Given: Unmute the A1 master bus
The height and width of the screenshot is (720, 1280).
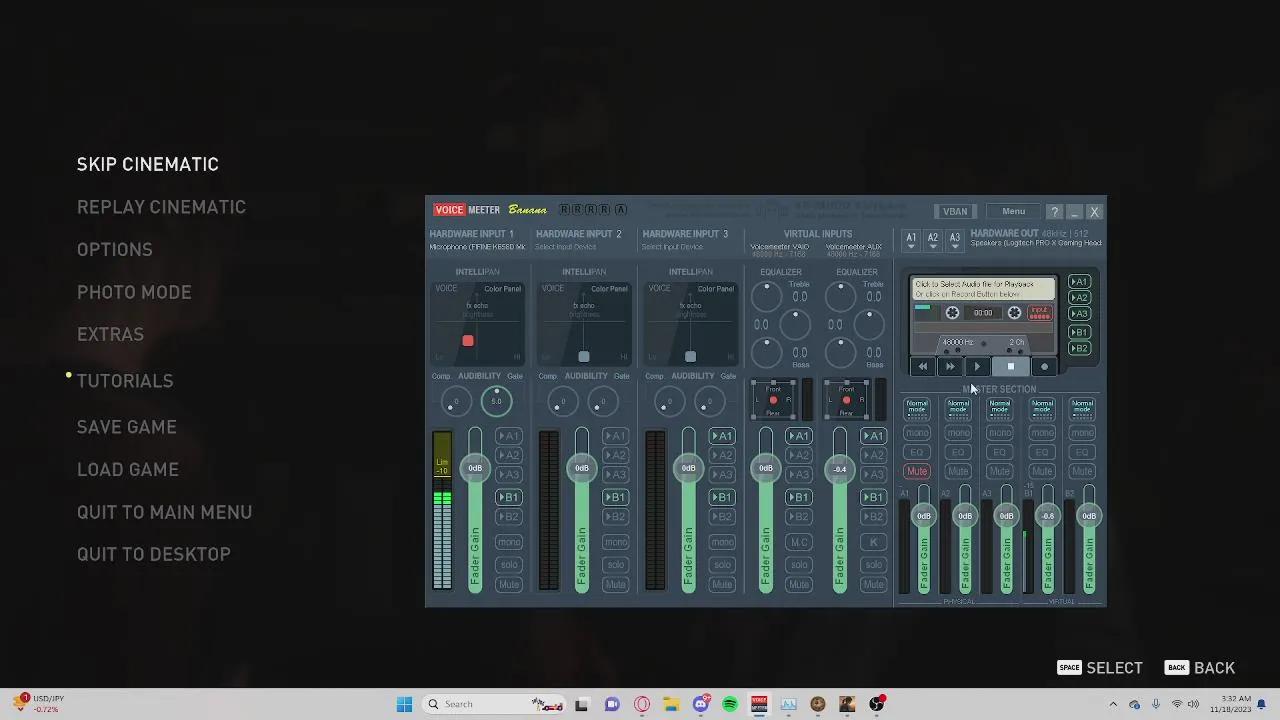Looking at the screenshot, I should point(917,471).
